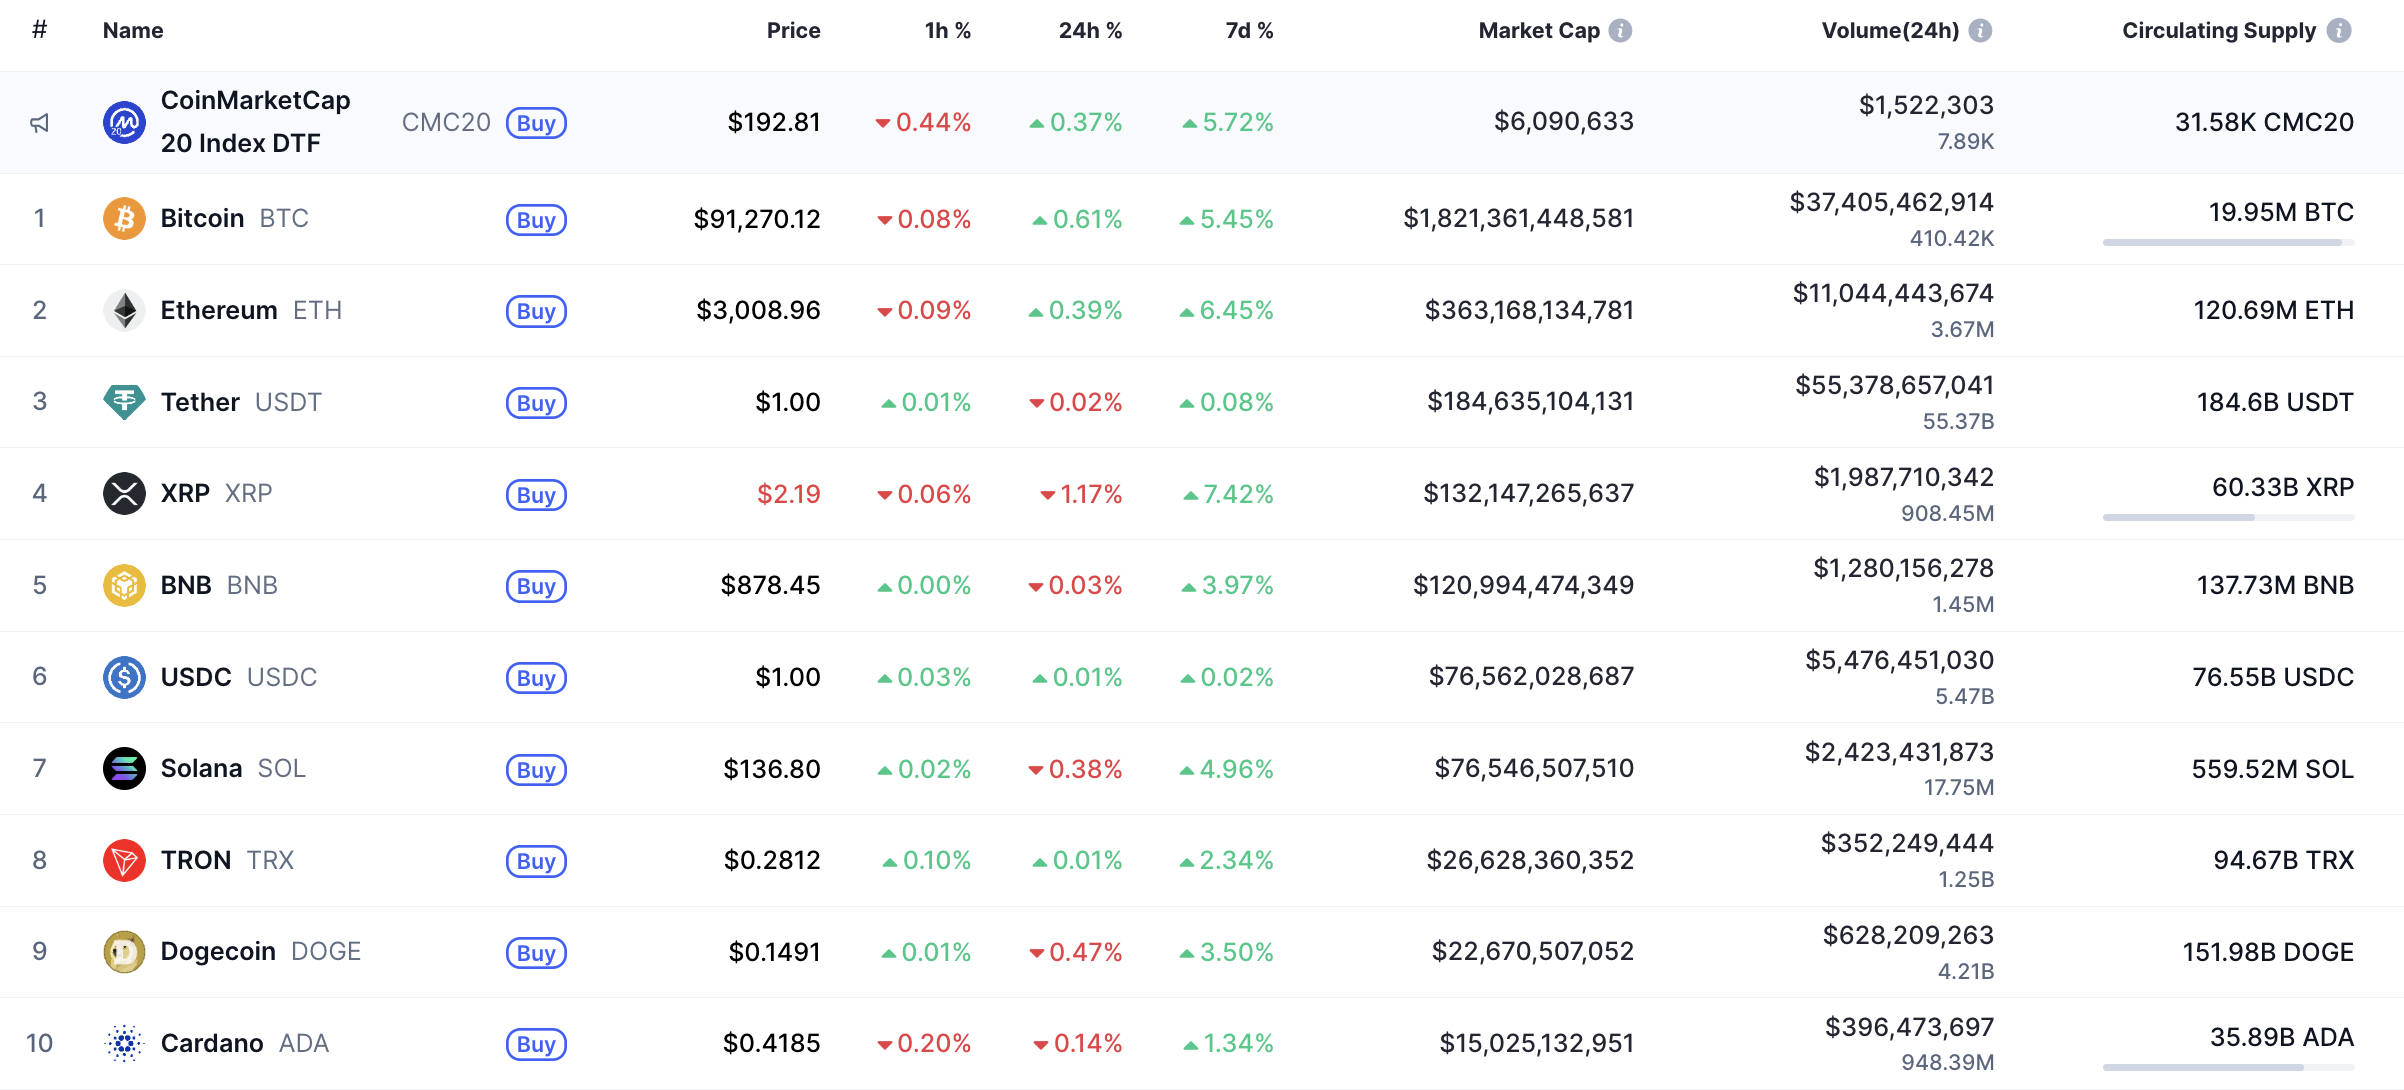Sort by the Name column header
This screenshot has height=1090, width=2404.
[133, 31]
